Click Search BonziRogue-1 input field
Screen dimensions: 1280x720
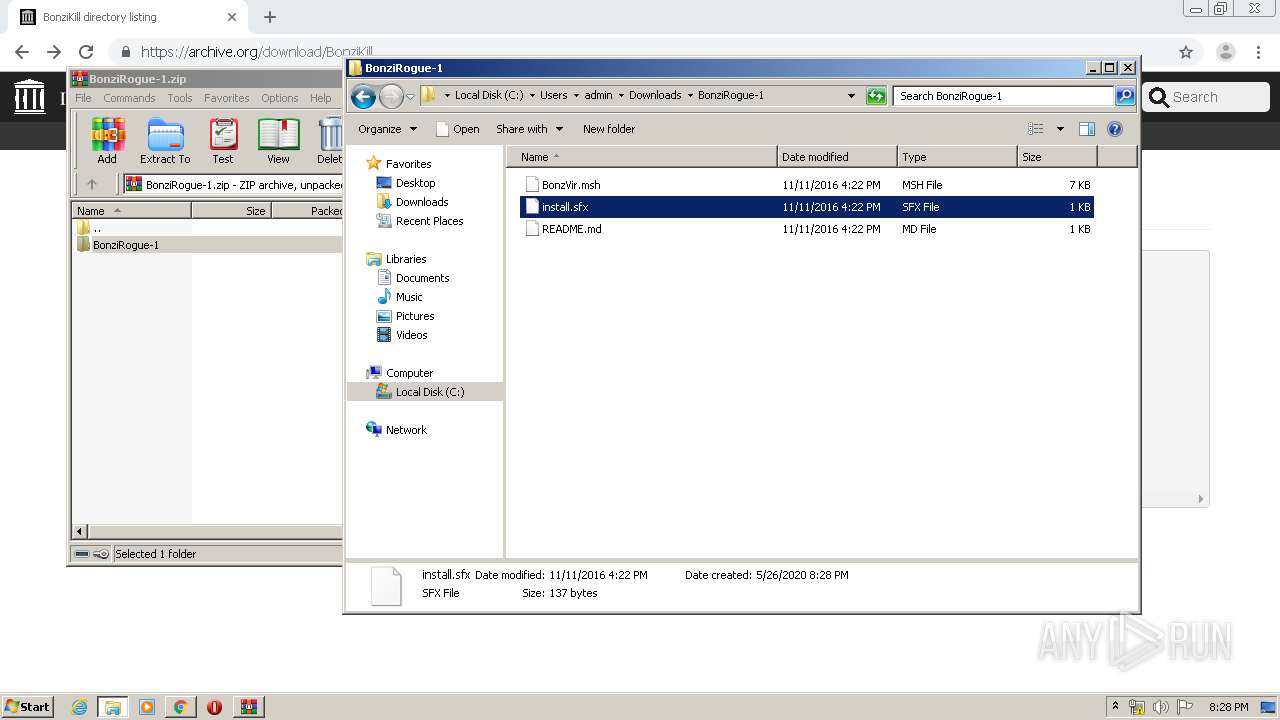(x=1003, y=96)
